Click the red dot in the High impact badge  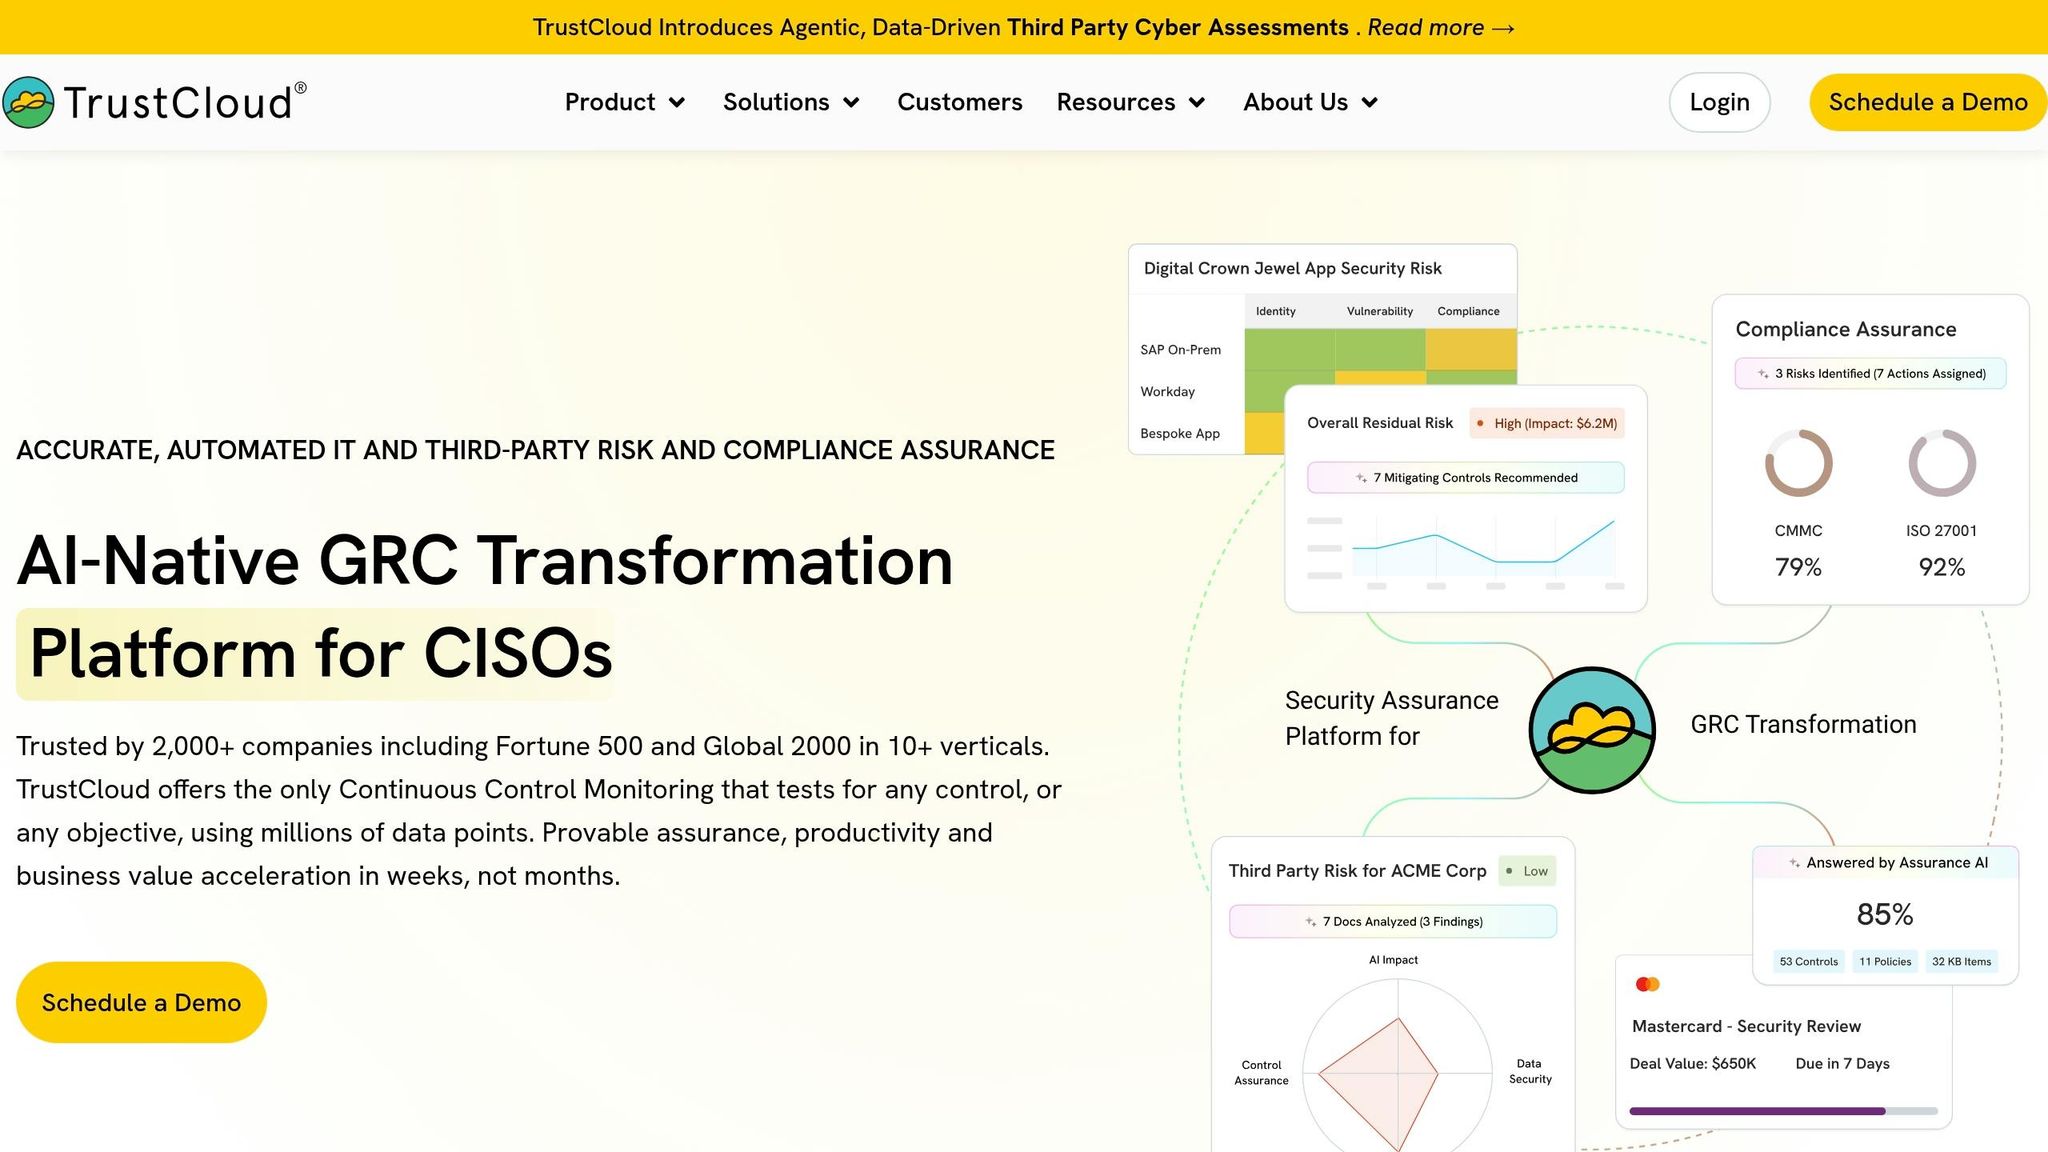tap(1480, 423)
